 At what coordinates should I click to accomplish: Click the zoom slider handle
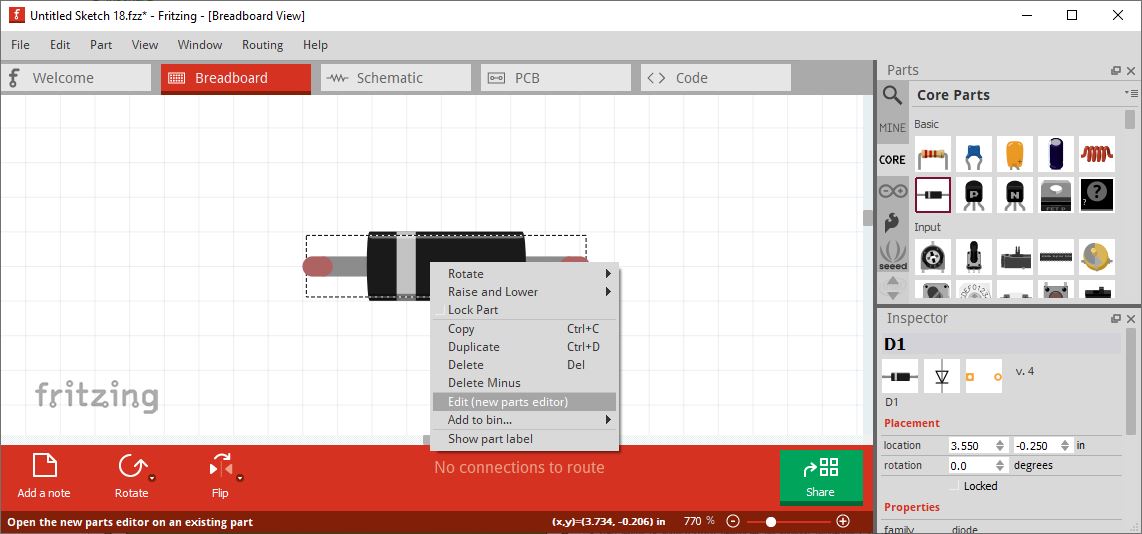point(771,522)
